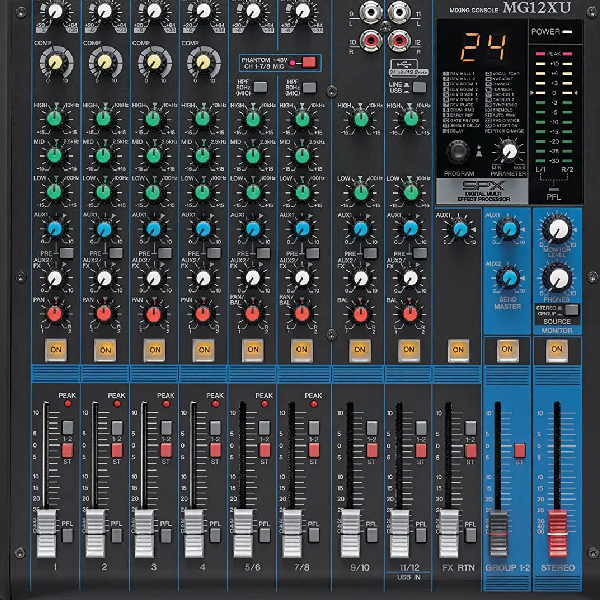Click SEND MASTER AUX1 blue knob
Image resolution: width=600 pixels, height=600 pixels.
[509, 229]
